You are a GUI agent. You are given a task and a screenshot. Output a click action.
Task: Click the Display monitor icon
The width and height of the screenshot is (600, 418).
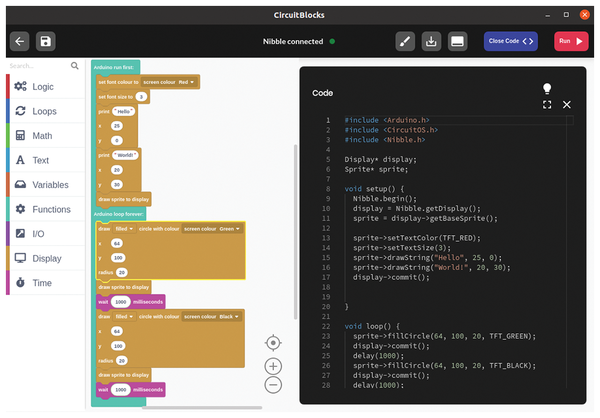pos(20,258)
